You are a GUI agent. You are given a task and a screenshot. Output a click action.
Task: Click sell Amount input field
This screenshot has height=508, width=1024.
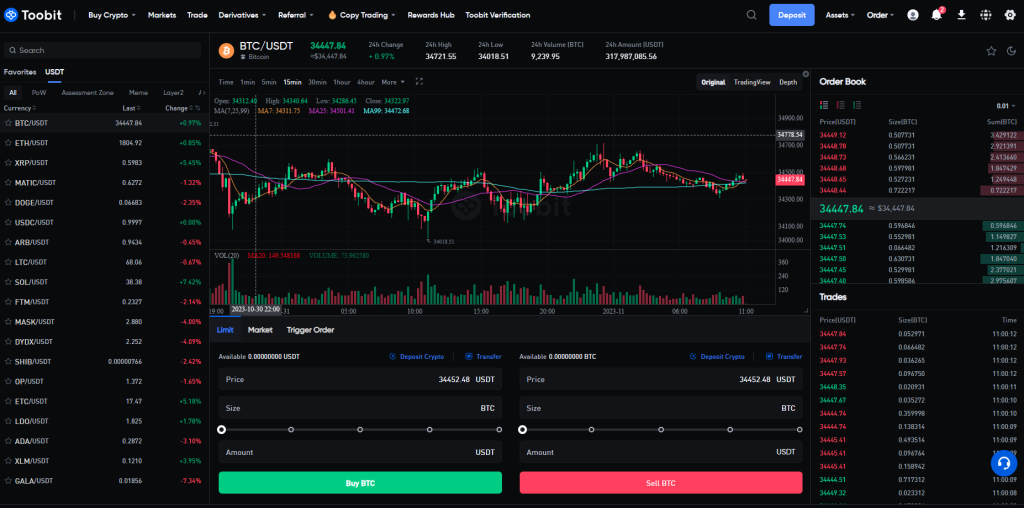click(661, 452)
